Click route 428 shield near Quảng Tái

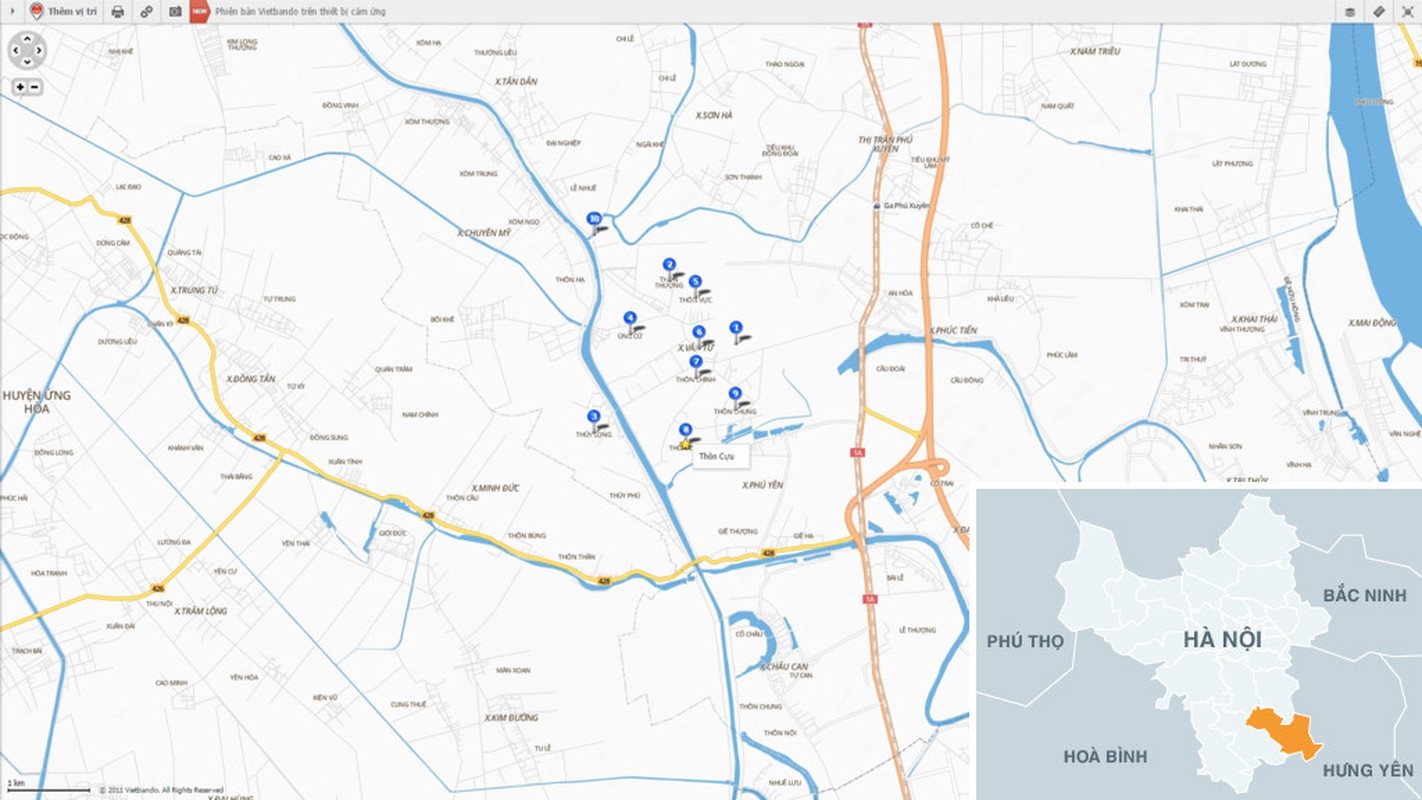tap(123, 220)
